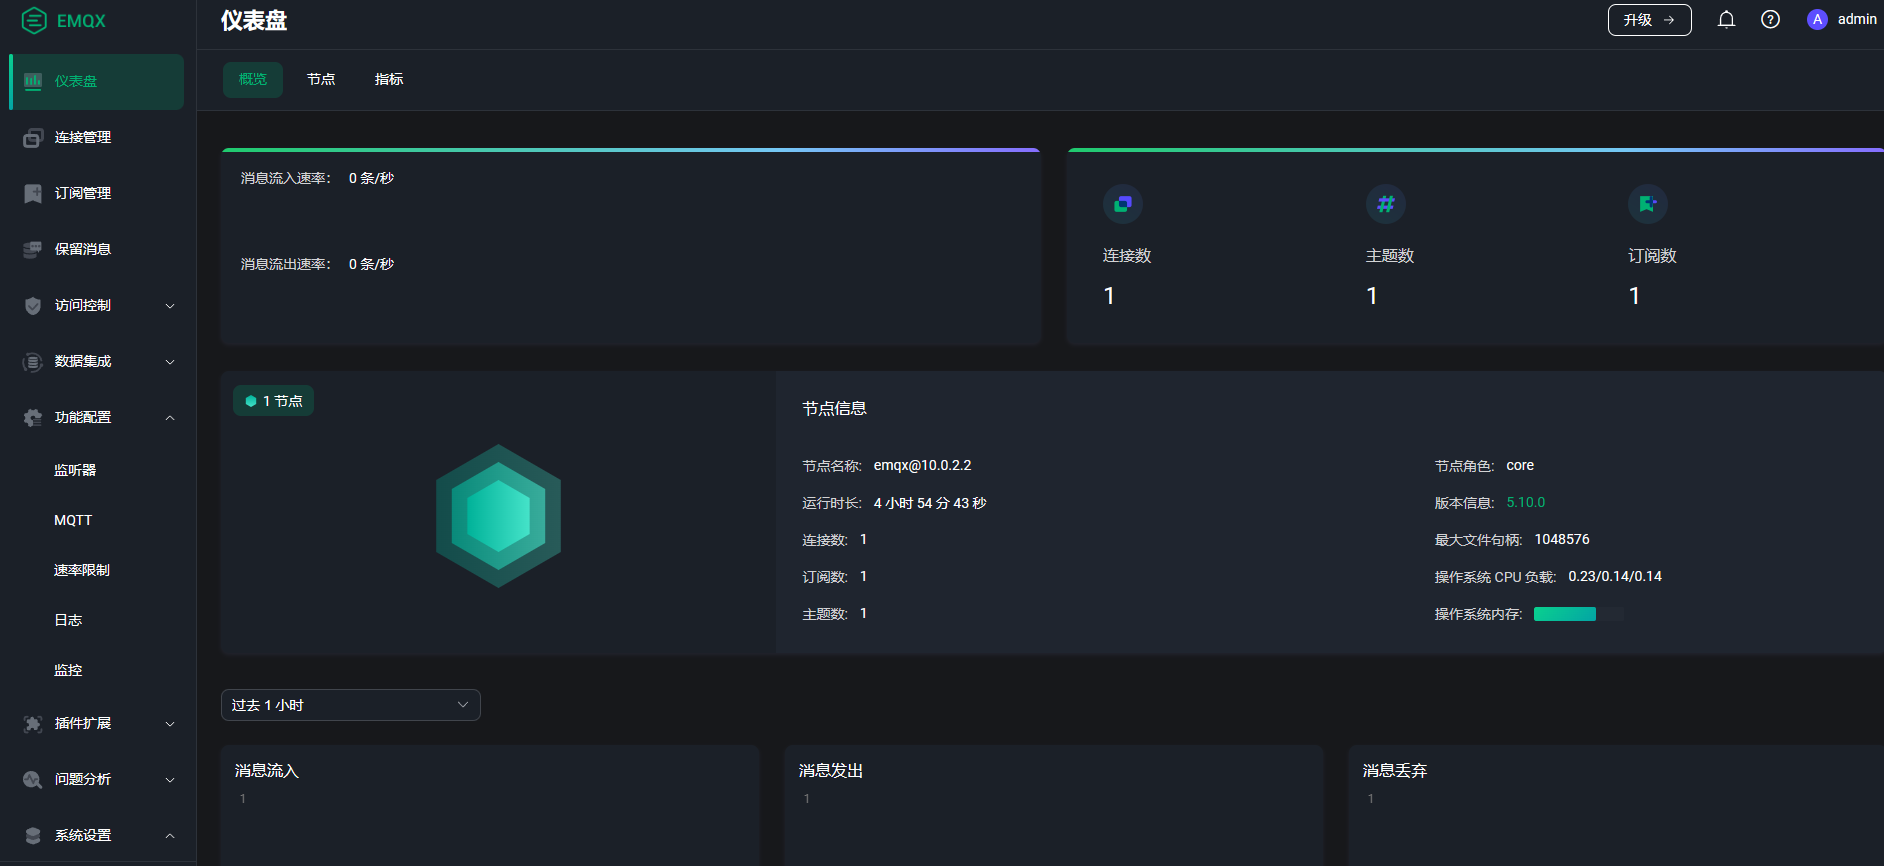
Task: Click the 消息发出 chart title
Action: pos(831,771)
